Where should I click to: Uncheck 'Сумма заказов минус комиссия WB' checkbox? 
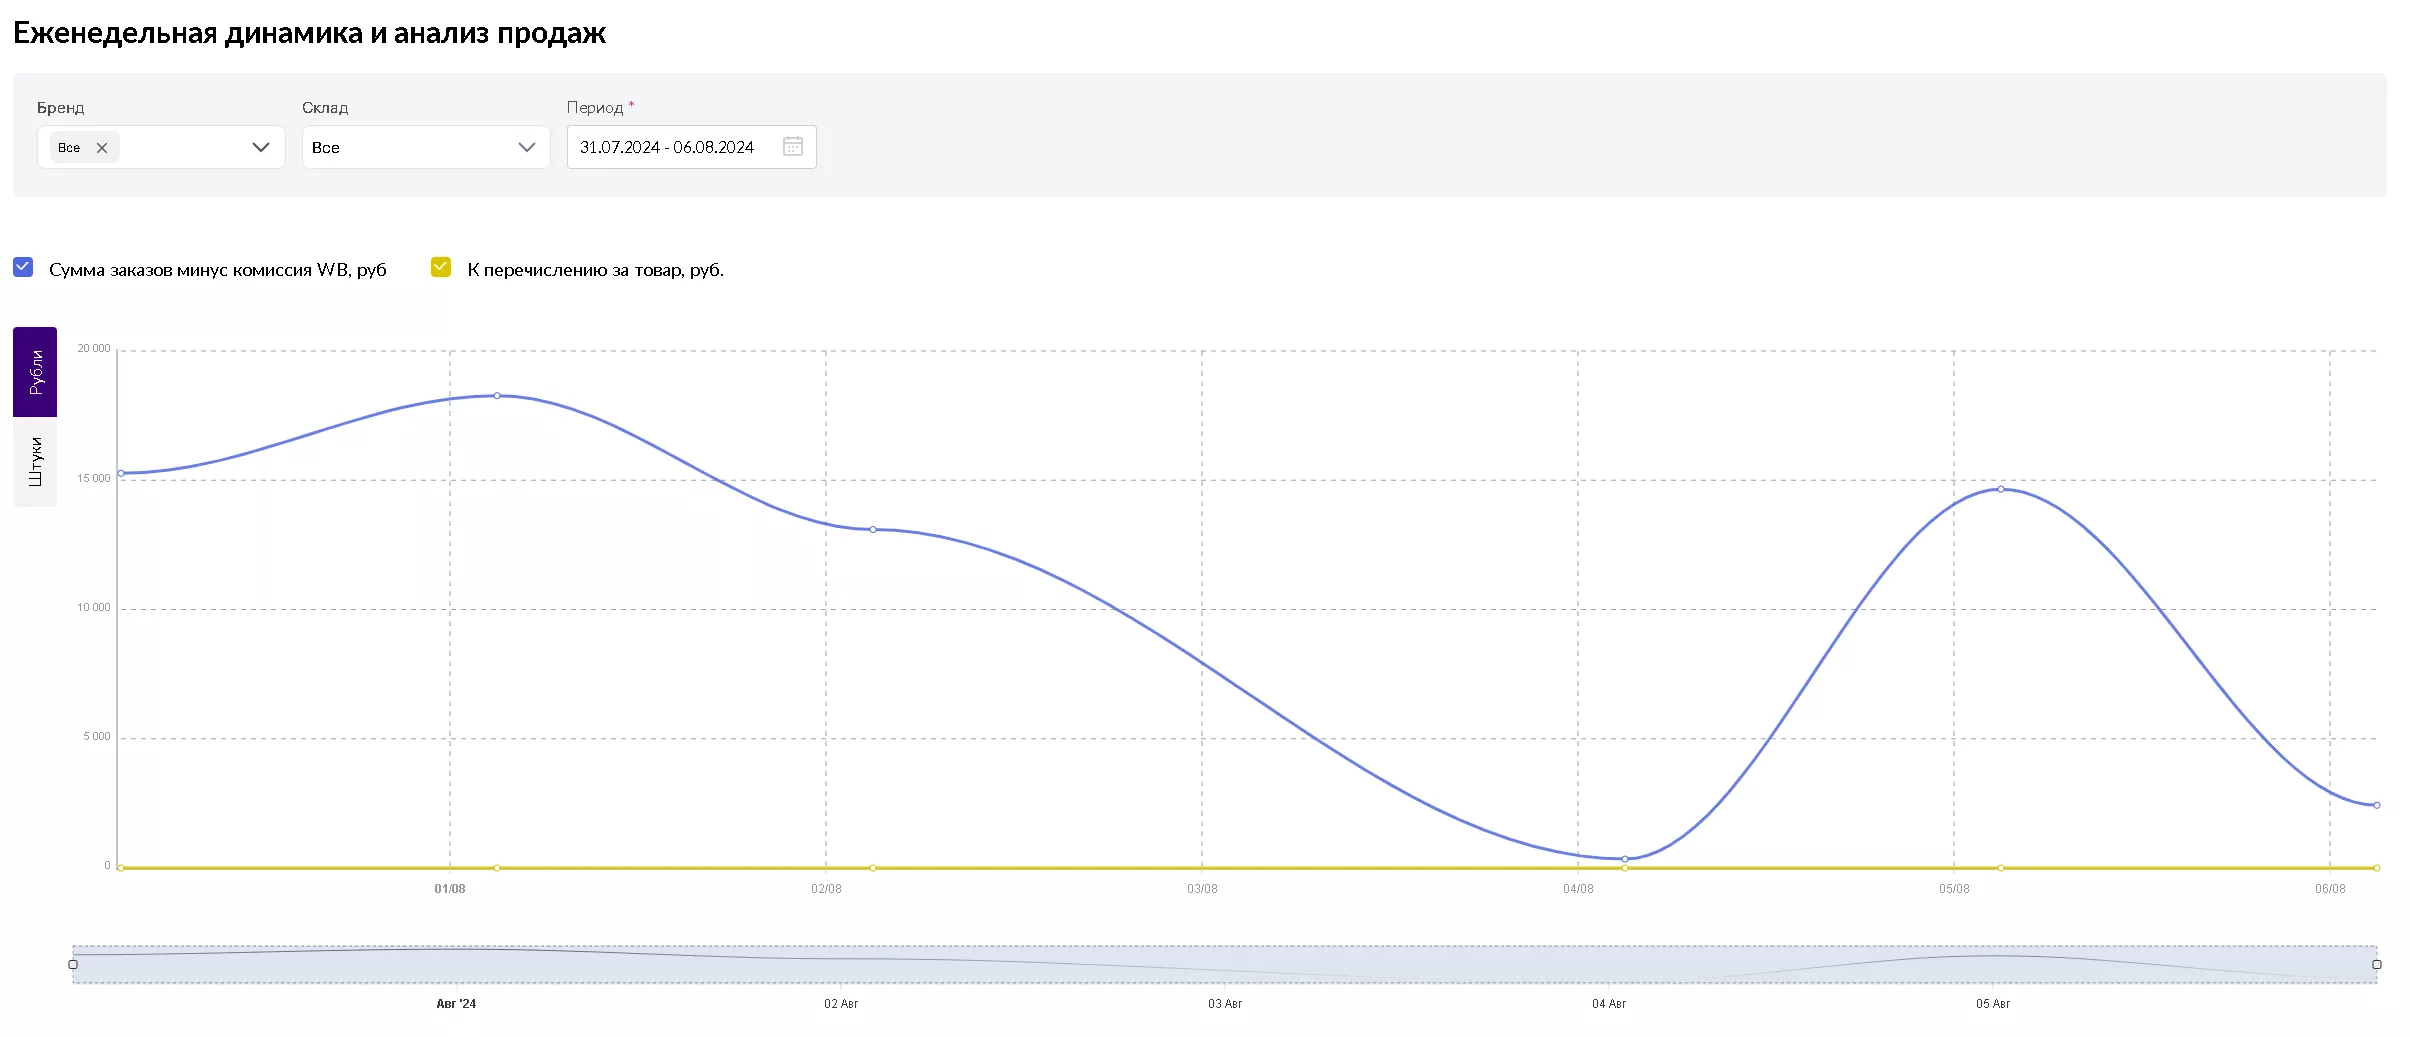click(23, 267)
